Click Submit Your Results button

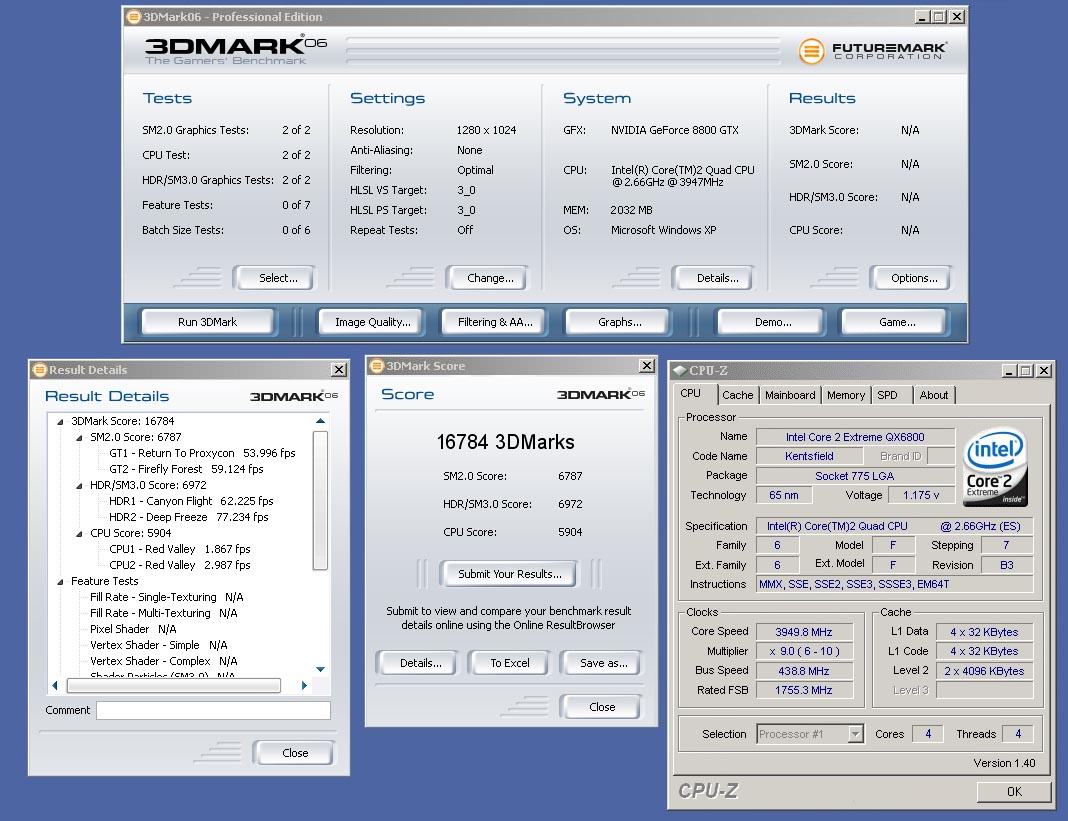[510, 574]
